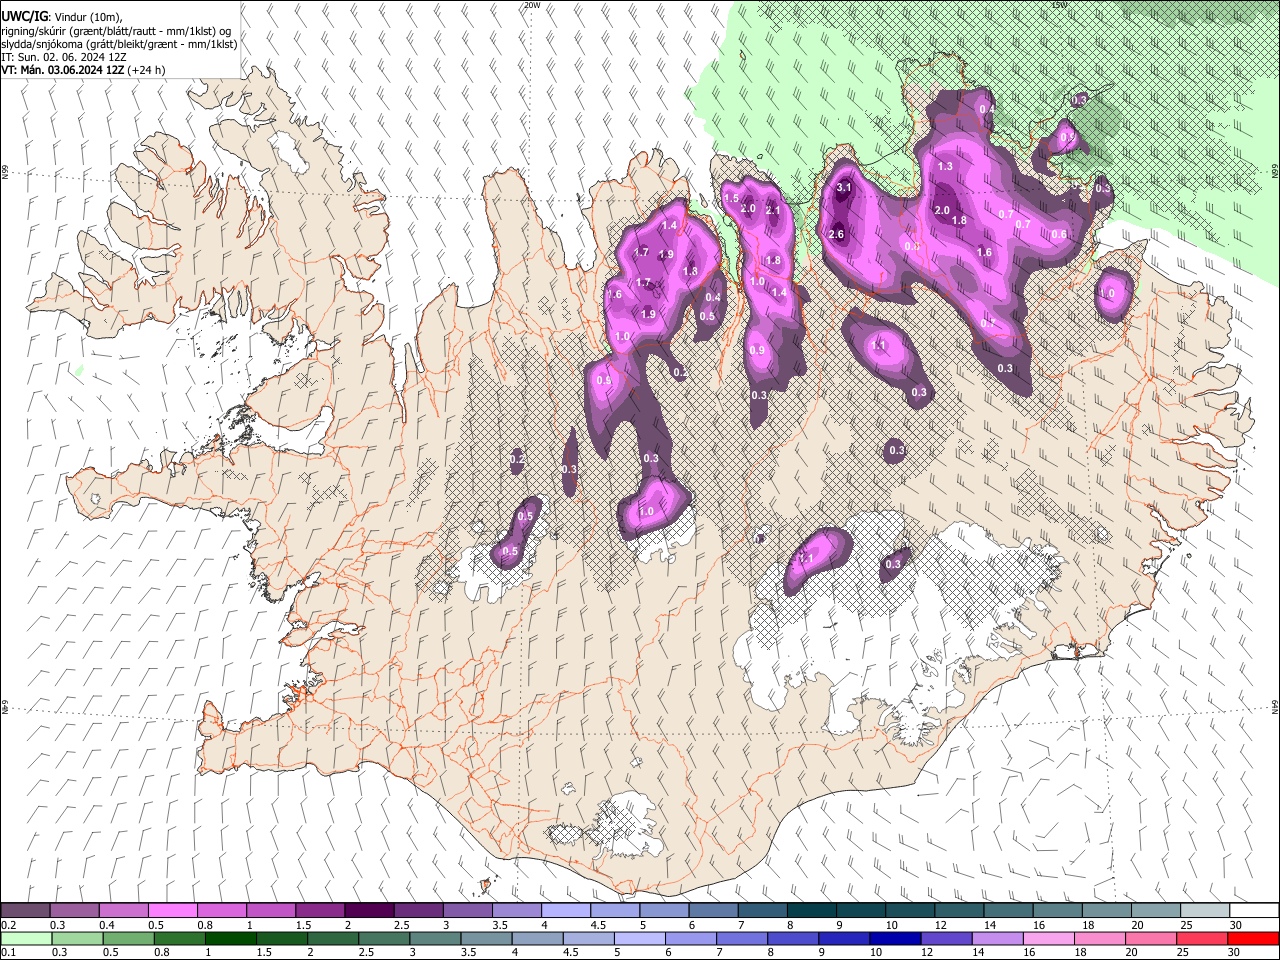The image size is (1280, 960).
Task: Pick the lower legend lavender swatch at 14
Action: point(998,939)
